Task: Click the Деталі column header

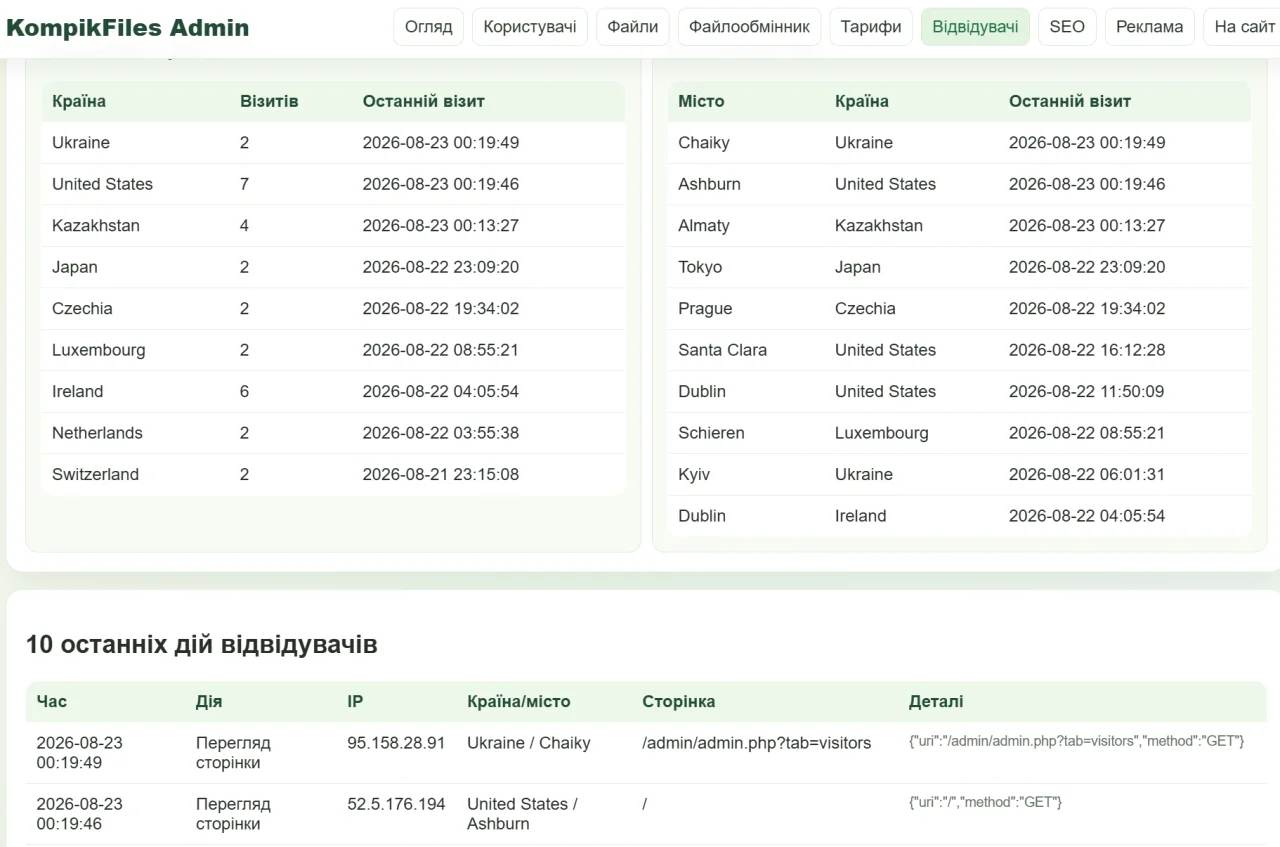Action: 936,702
